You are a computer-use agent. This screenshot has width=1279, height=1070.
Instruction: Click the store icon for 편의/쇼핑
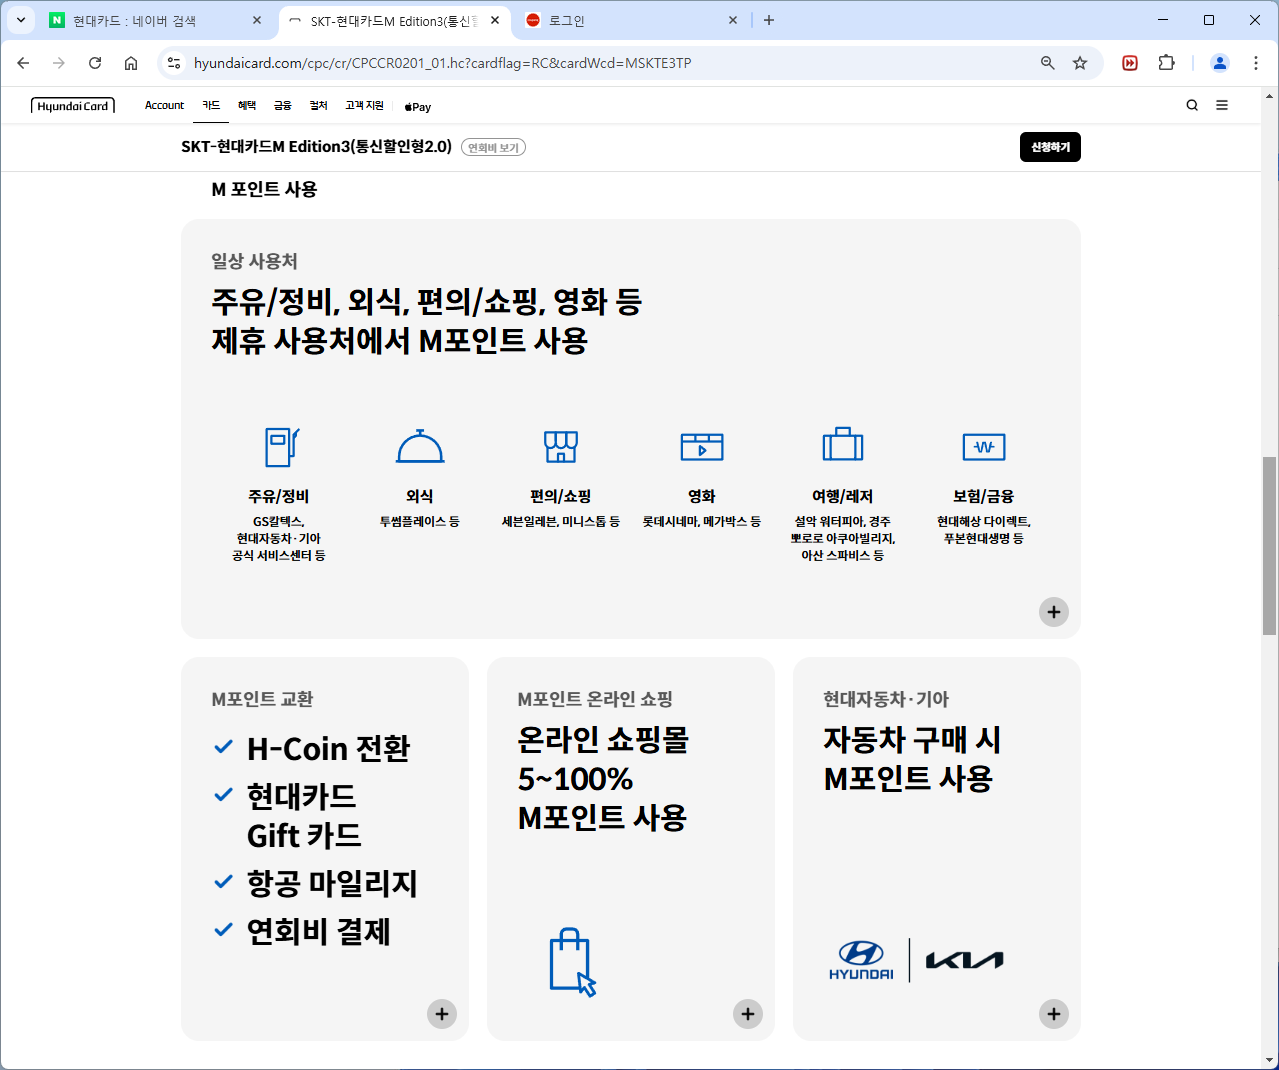click(561, 446)
